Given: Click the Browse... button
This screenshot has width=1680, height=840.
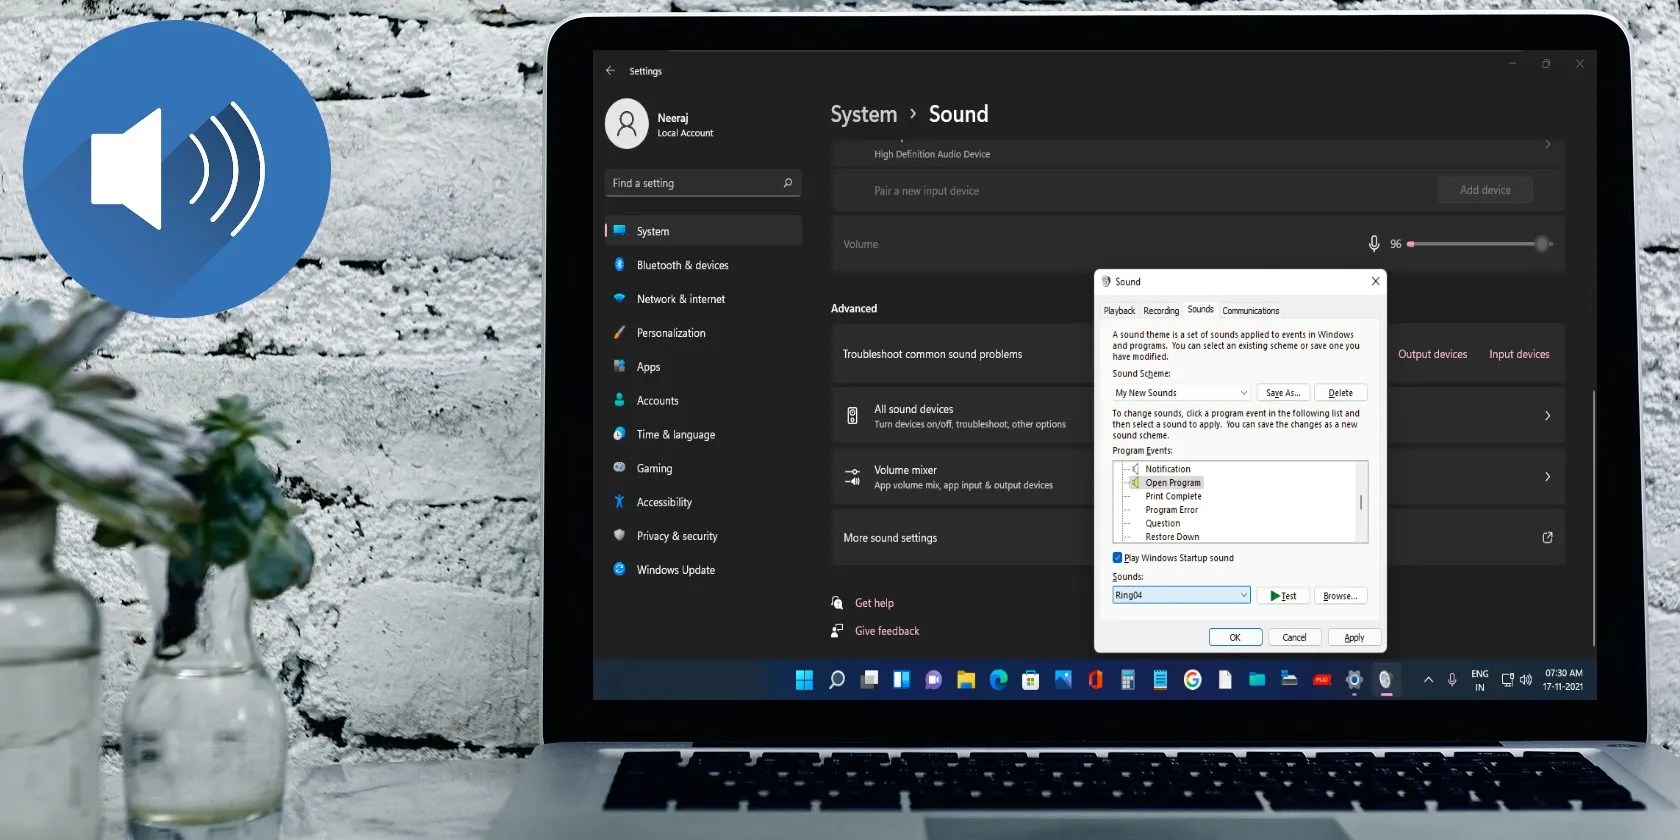Looking at the screenshot, I should (x=1340, y=596).
